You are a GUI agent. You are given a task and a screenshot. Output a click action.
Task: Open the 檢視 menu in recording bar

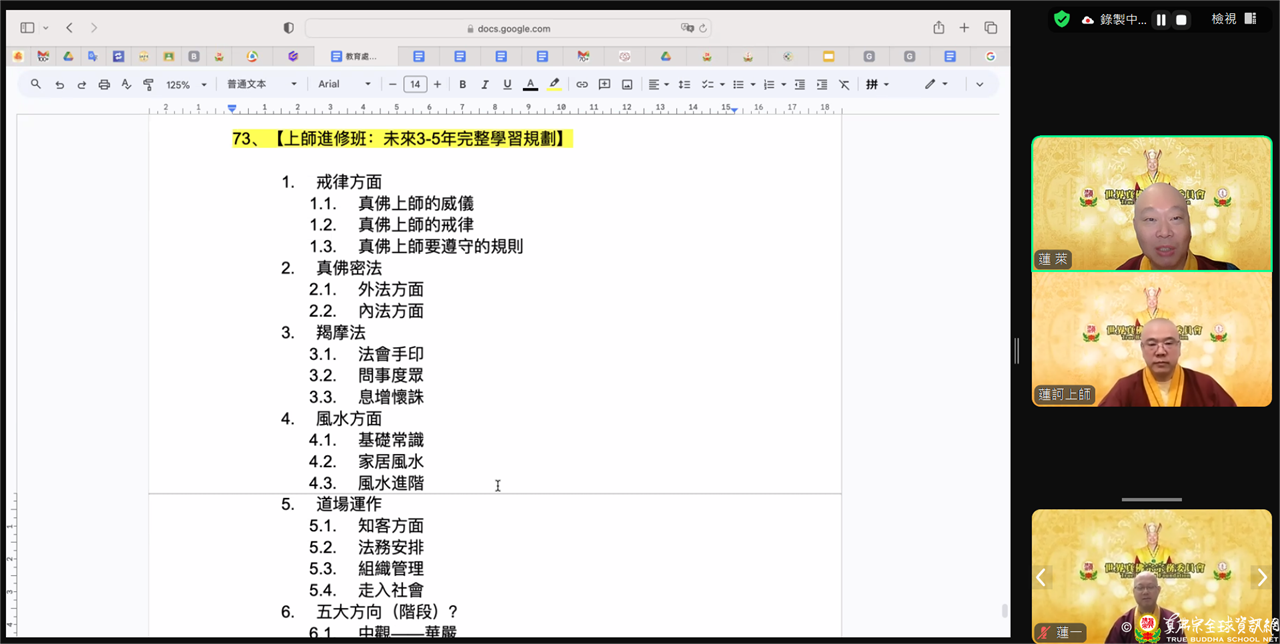coord(1223,19)
